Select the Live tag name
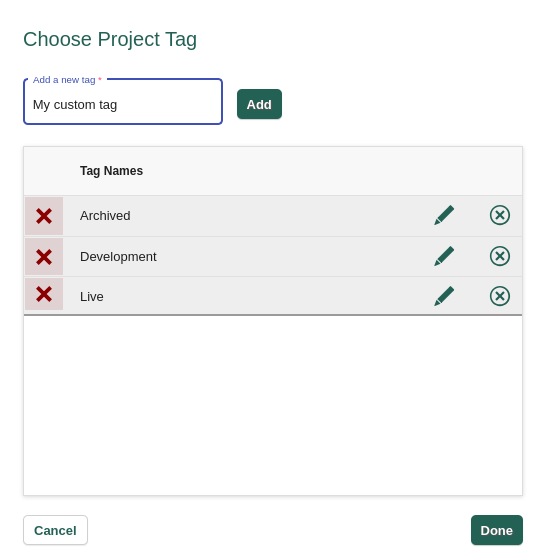This screenshot has width=542, height=560. click(92, 297)
